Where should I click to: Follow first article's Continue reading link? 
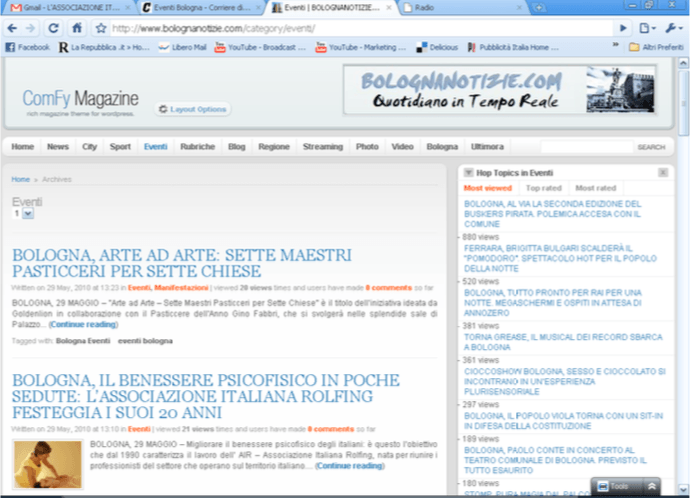point(83,324)
